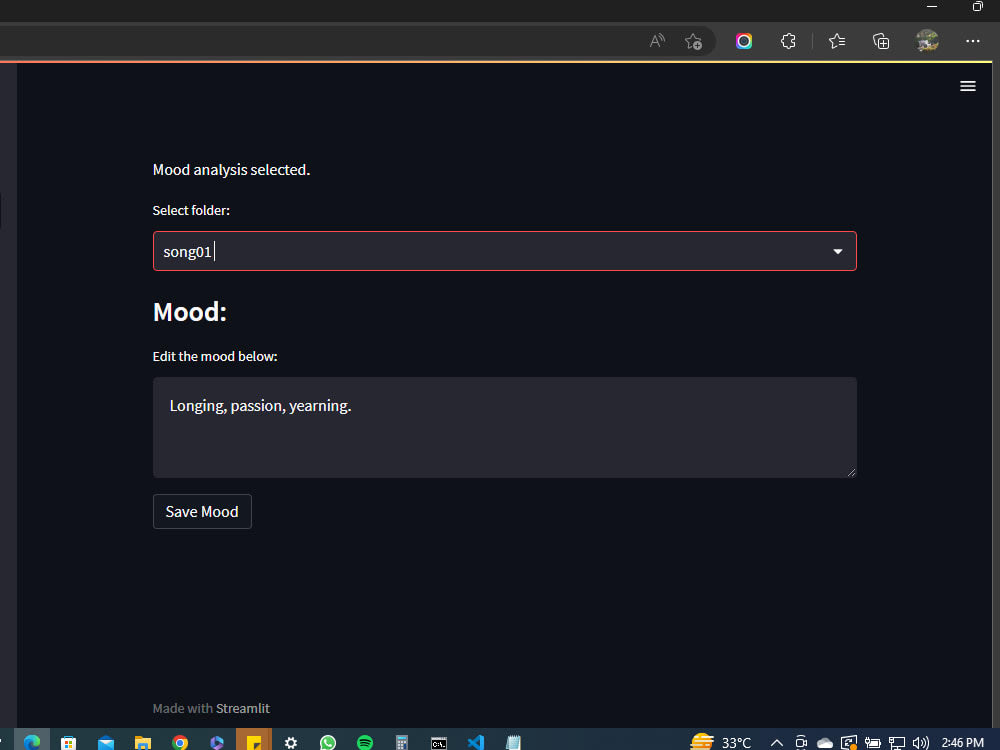Open the volume speaker tray icon

920,742
